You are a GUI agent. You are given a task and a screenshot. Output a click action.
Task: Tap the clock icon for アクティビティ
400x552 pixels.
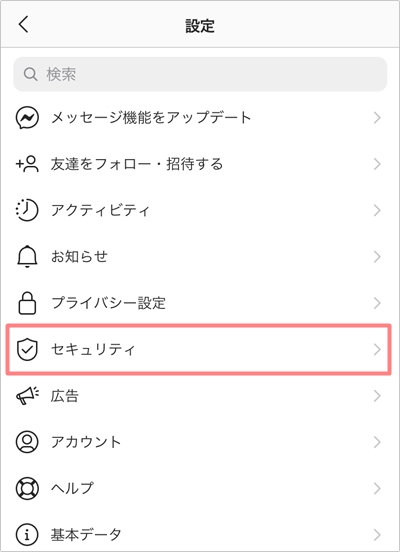pos(27,210)
